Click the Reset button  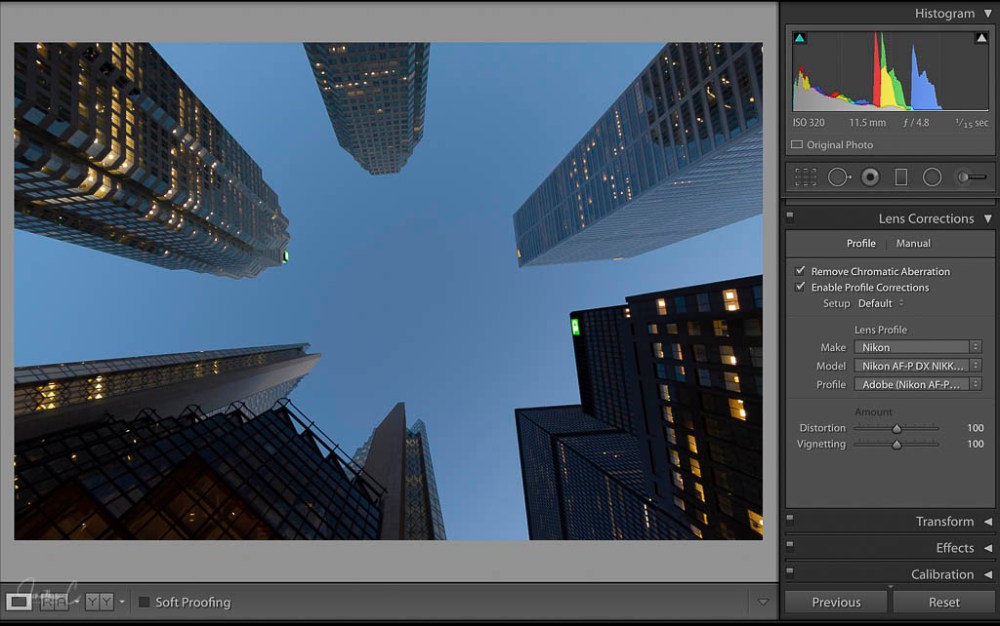[943, 602]
